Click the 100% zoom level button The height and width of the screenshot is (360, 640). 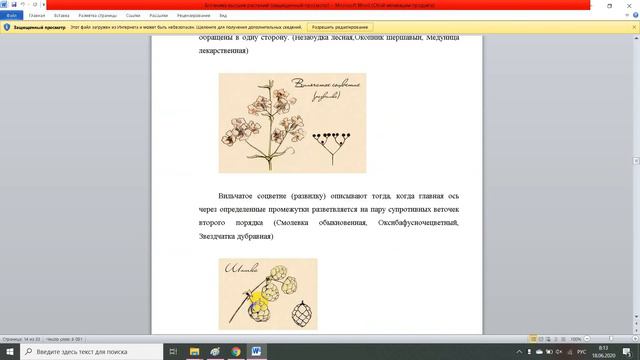point(576,339)
